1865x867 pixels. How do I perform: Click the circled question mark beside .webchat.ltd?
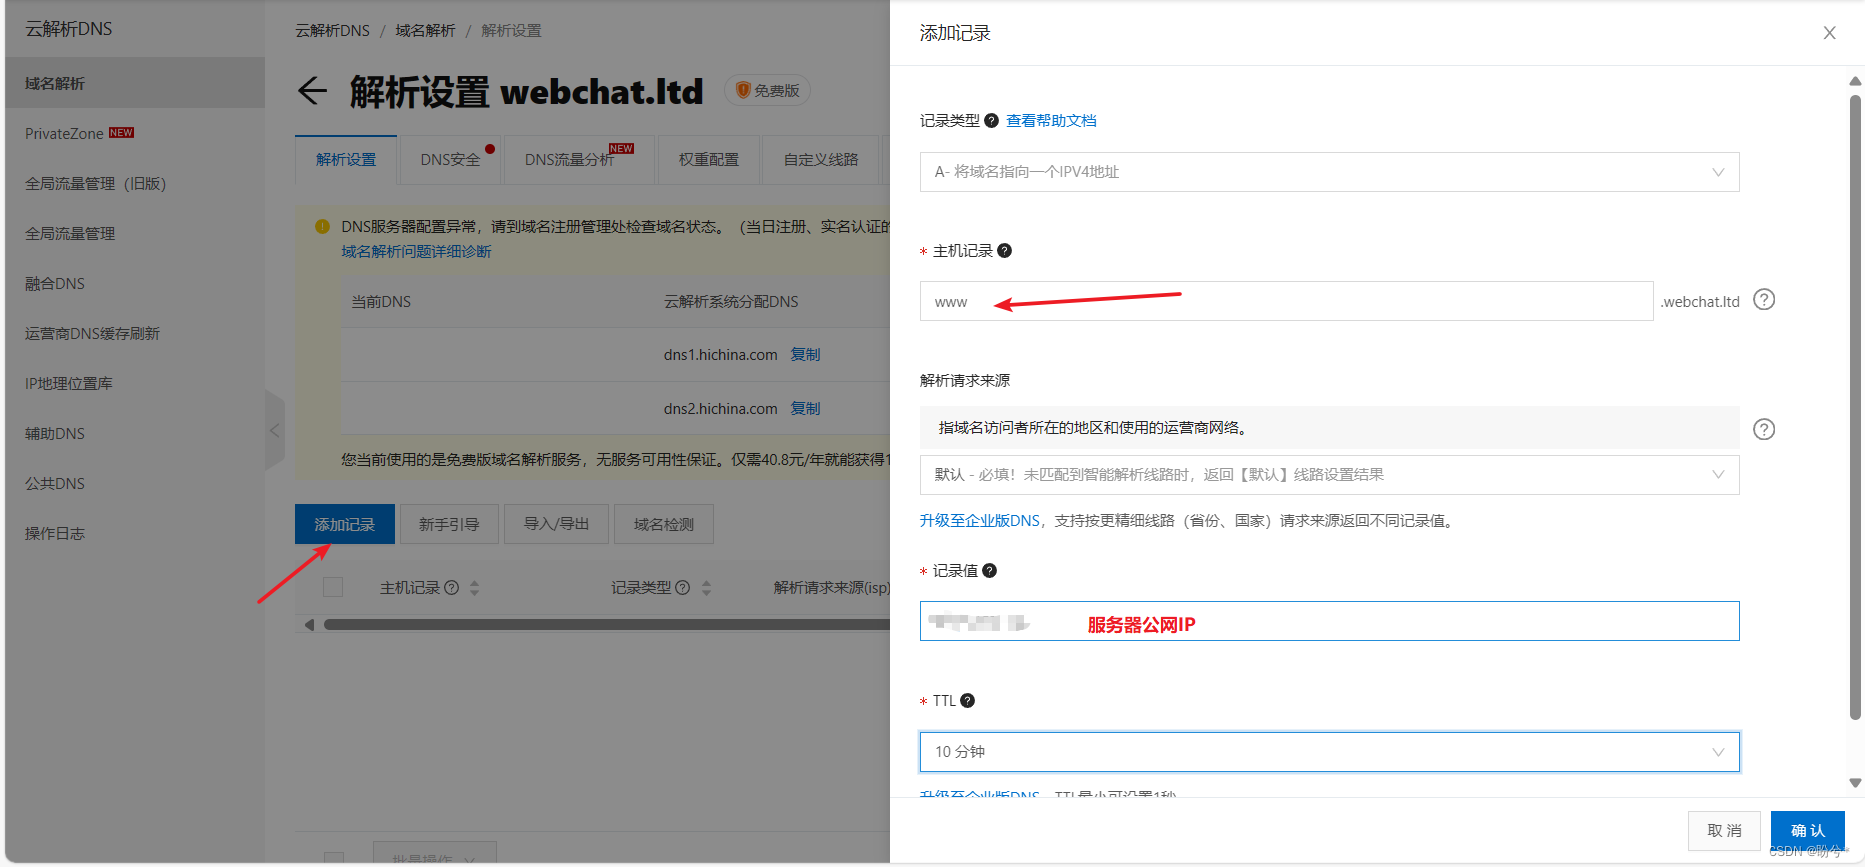click(1764, 300)
